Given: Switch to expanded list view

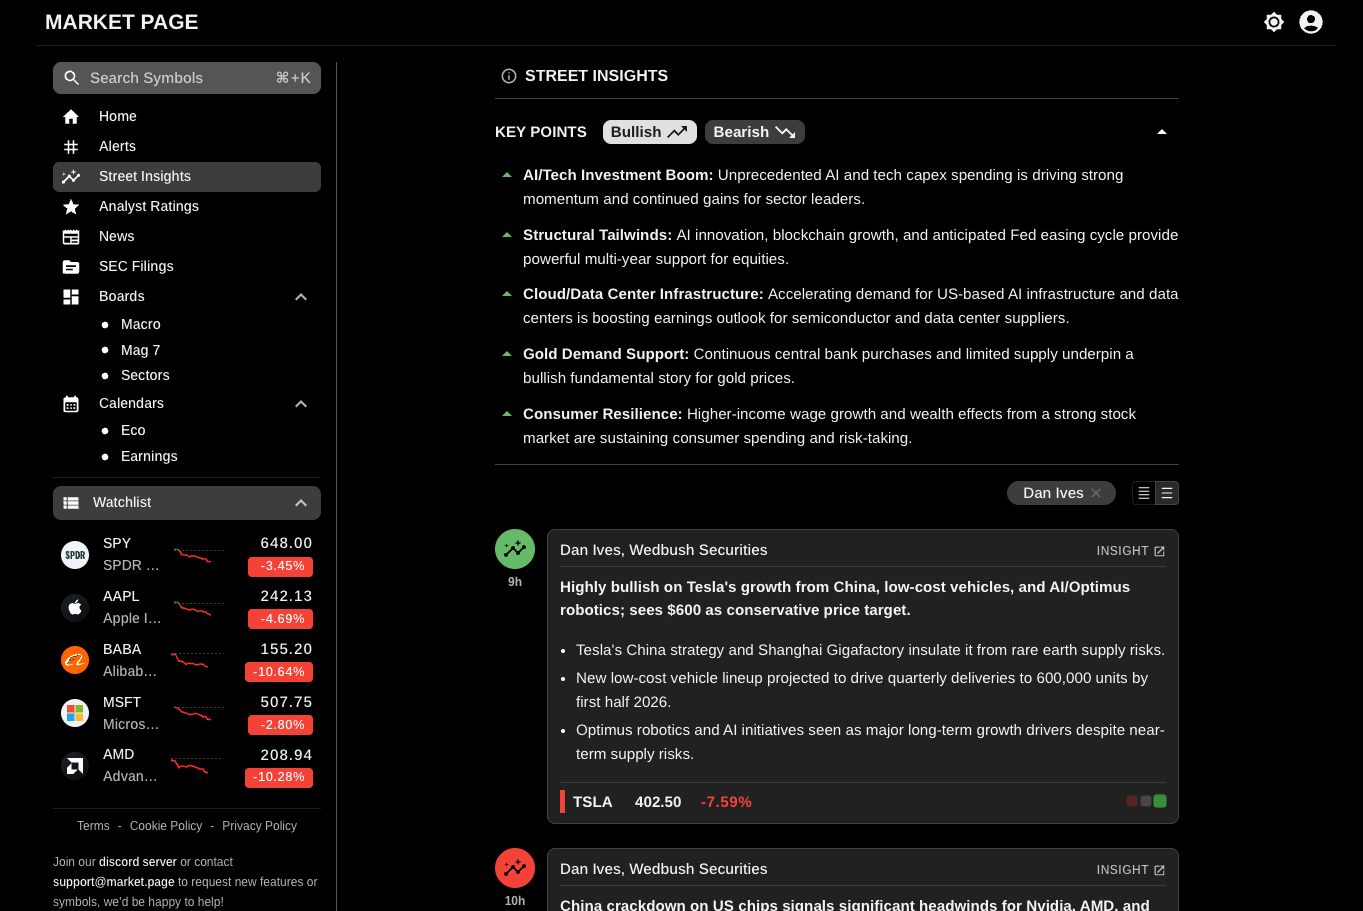Looking at the screenshot, I should tap(1167, 493).
